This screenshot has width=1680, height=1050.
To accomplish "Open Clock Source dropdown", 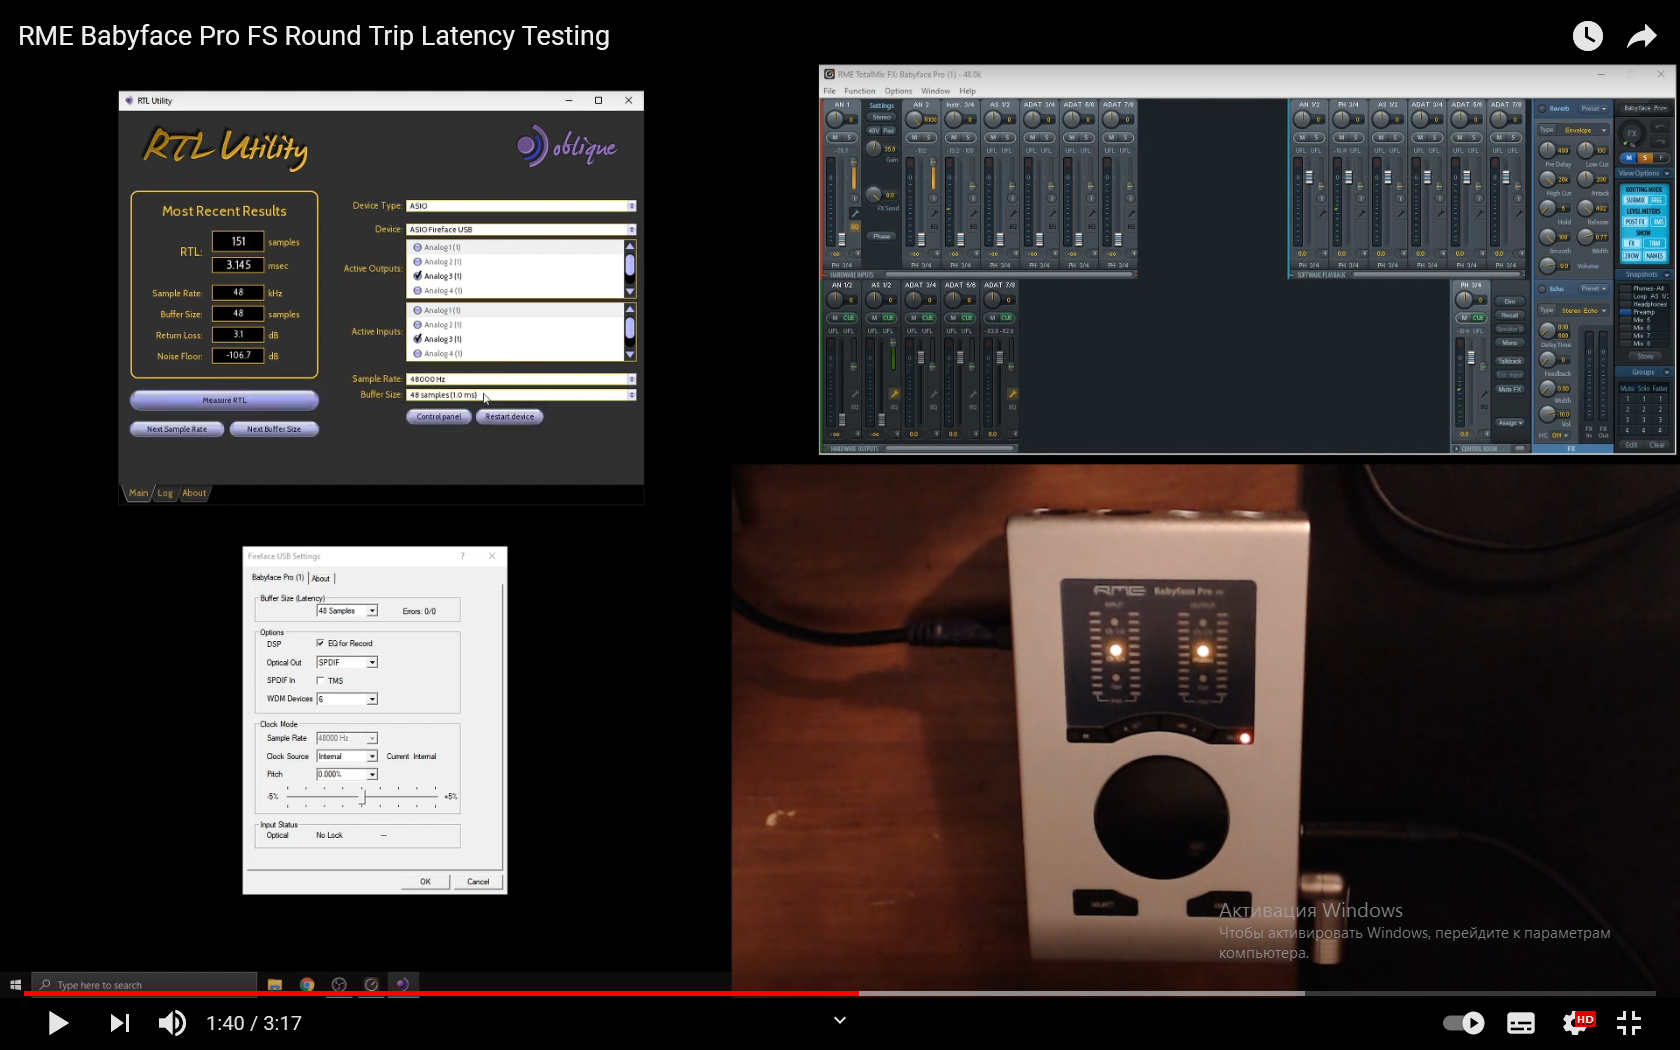I will pyautogui.click(x=347, y=756).
